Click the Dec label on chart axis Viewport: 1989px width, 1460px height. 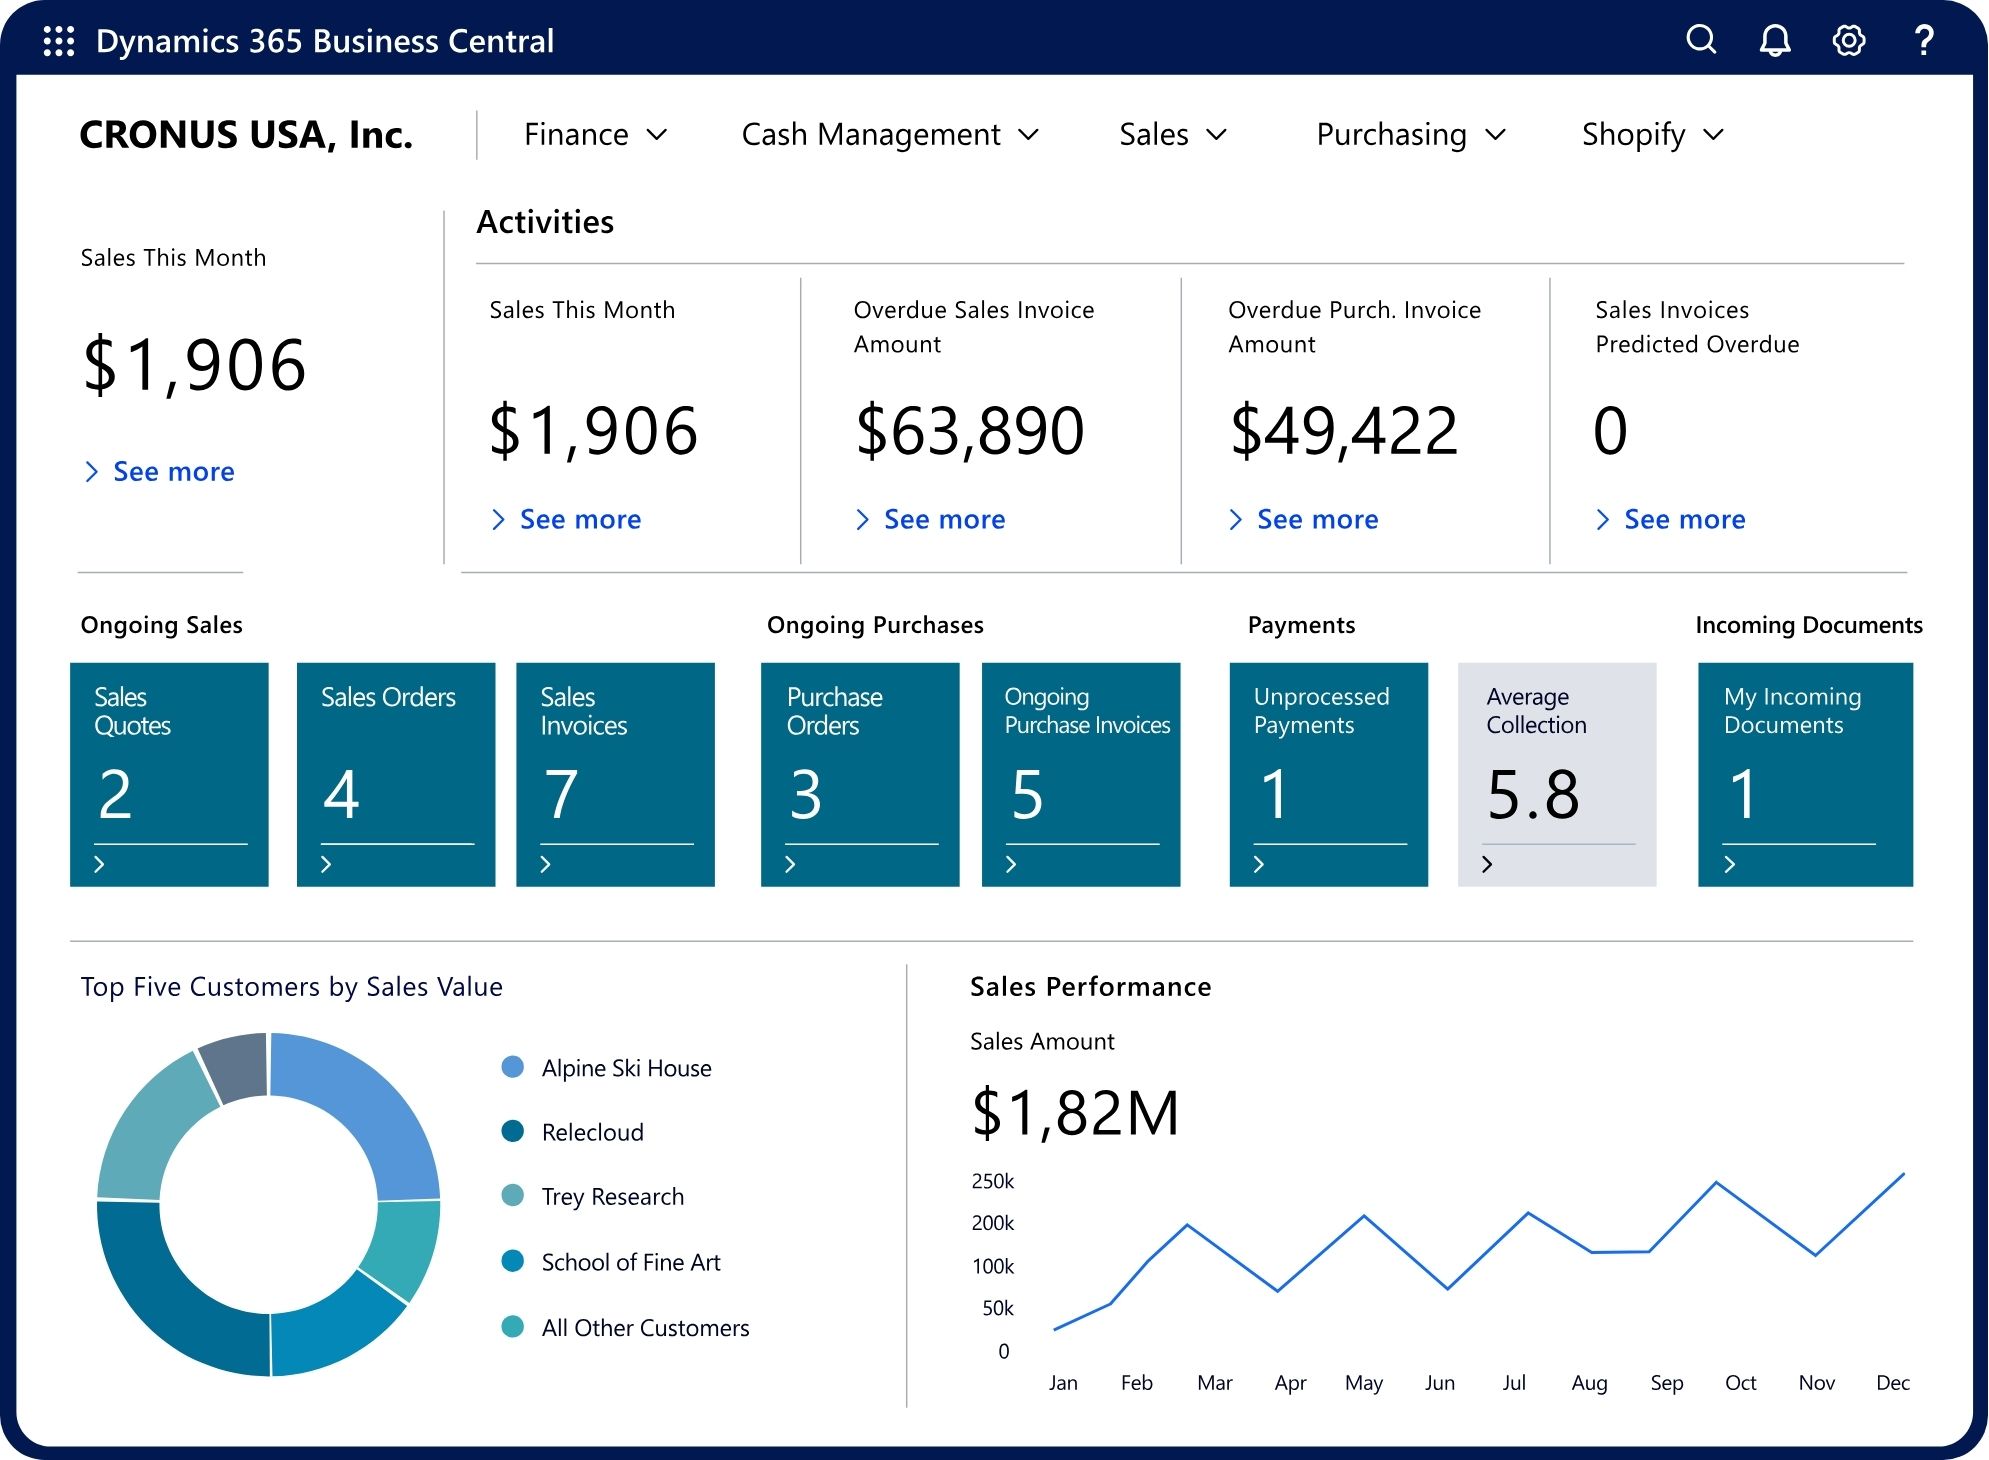pos(1893,1383)
